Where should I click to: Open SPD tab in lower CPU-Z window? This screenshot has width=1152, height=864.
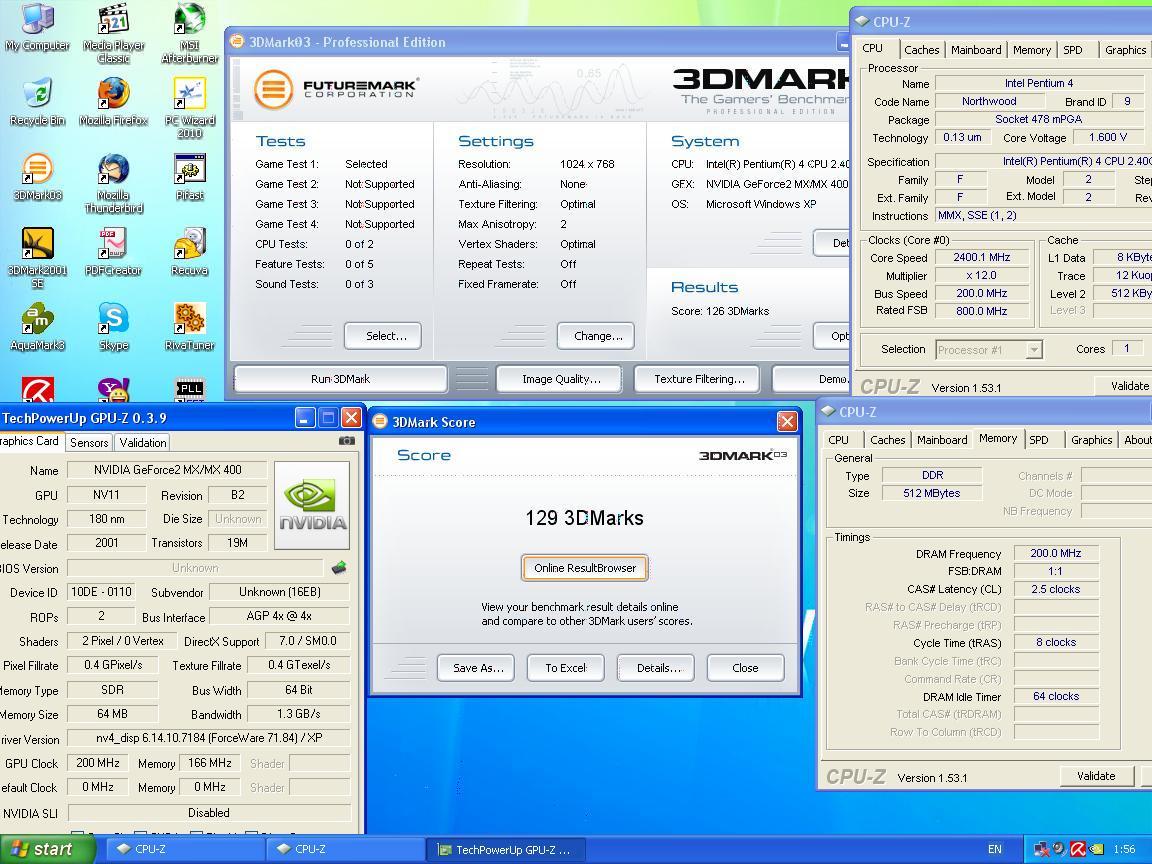[x=1039, y=440]
